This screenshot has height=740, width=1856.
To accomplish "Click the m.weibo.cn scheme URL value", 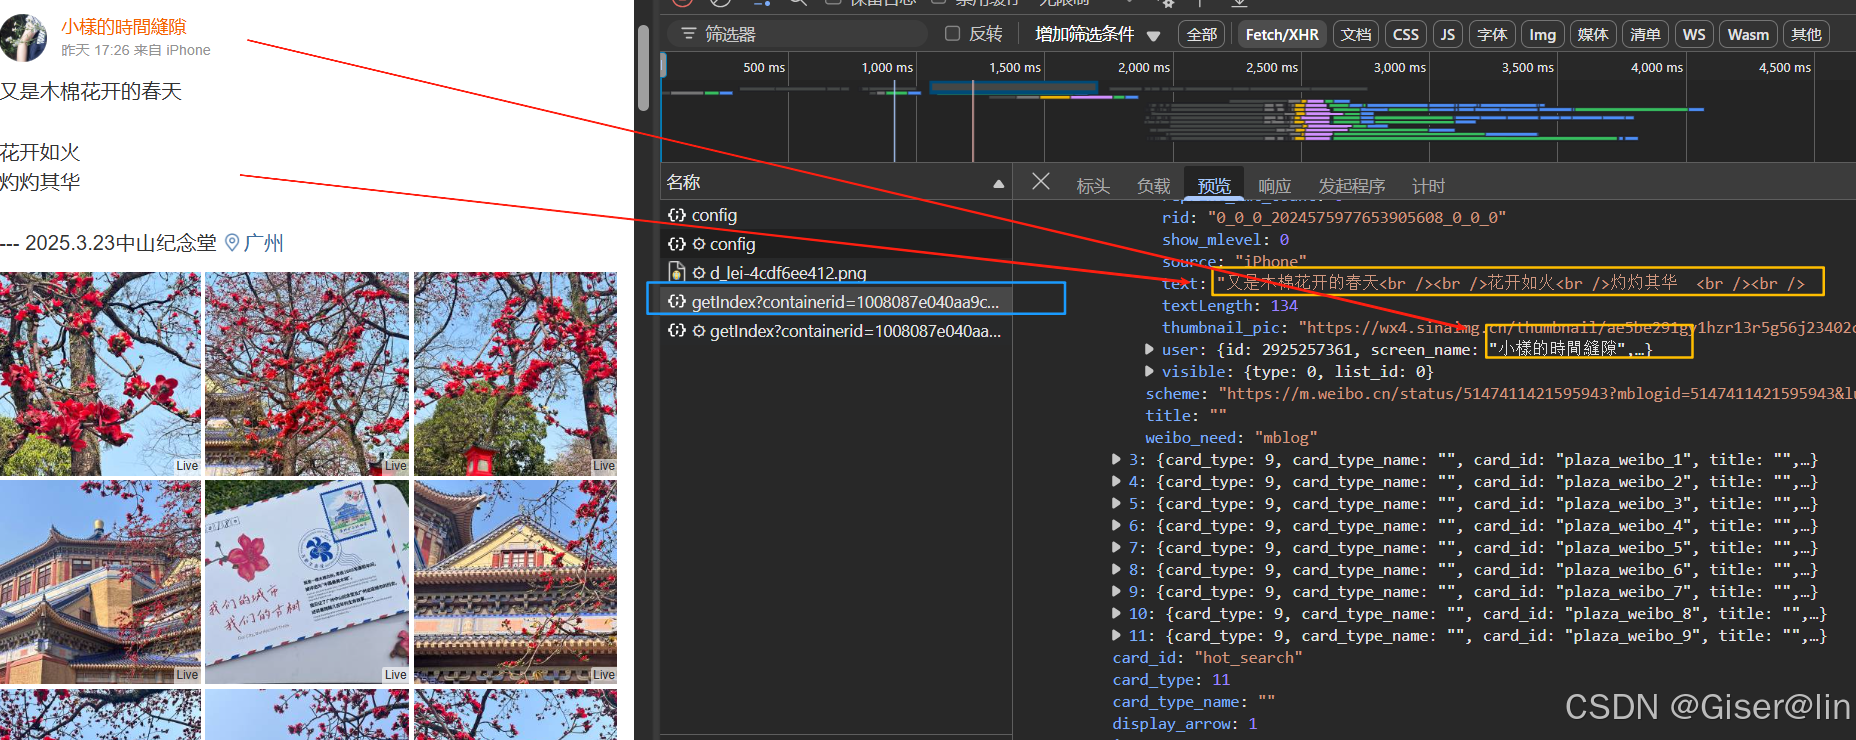I will click(x=1537, y=393).
